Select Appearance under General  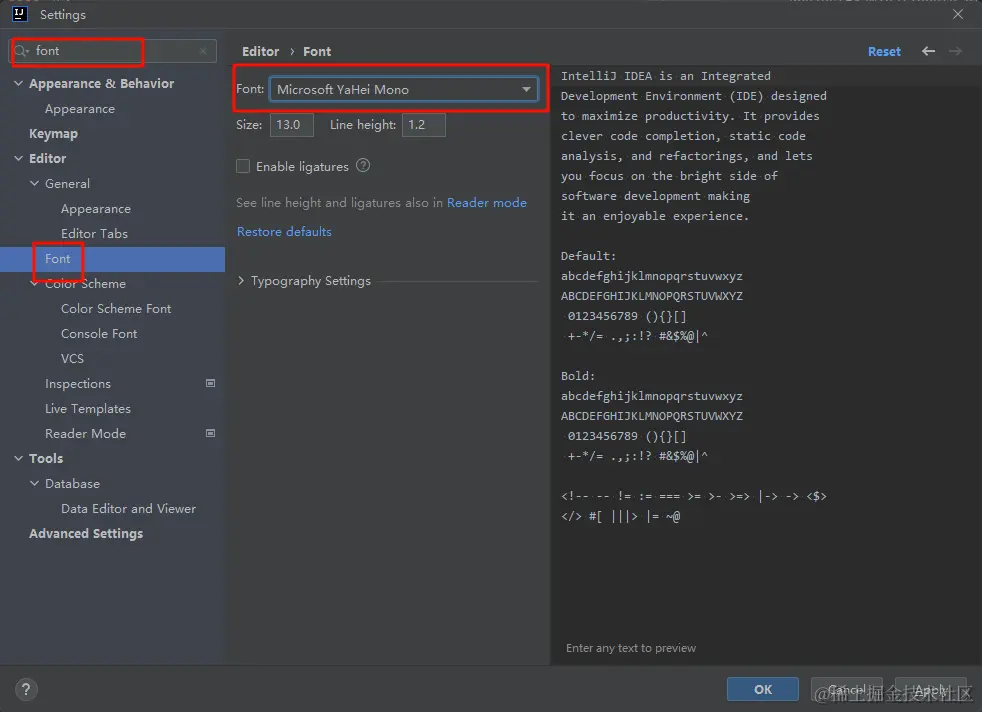[x=96, y=209]
